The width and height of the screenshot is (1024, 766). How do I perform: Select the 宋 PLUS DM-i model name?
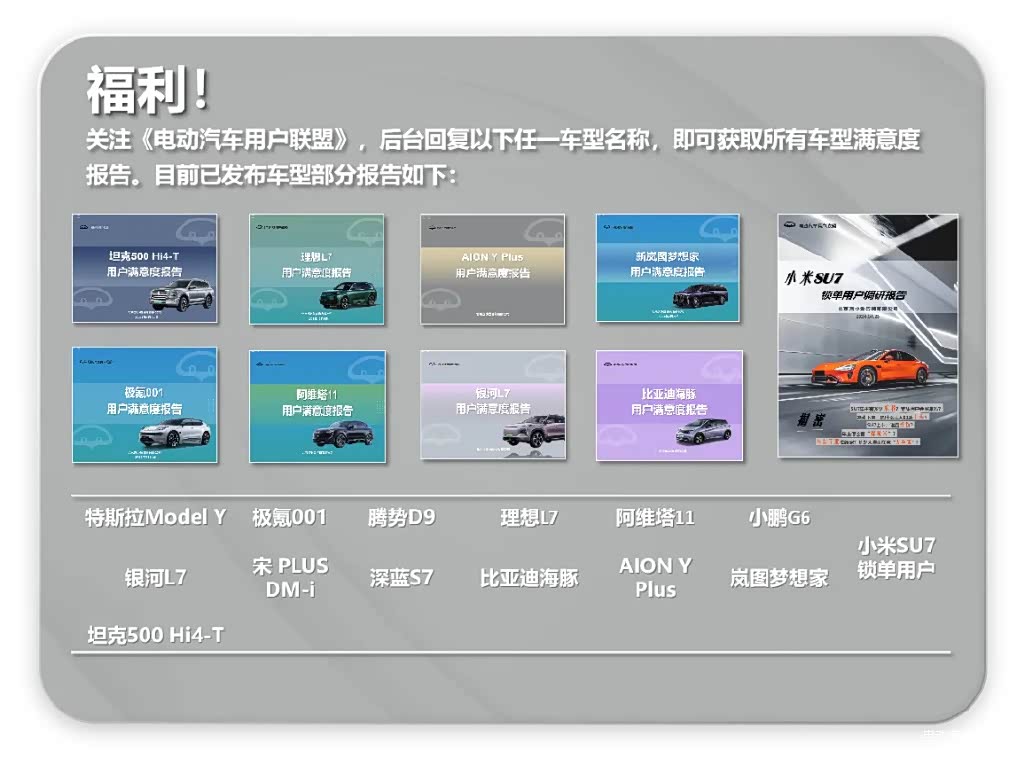290,577
